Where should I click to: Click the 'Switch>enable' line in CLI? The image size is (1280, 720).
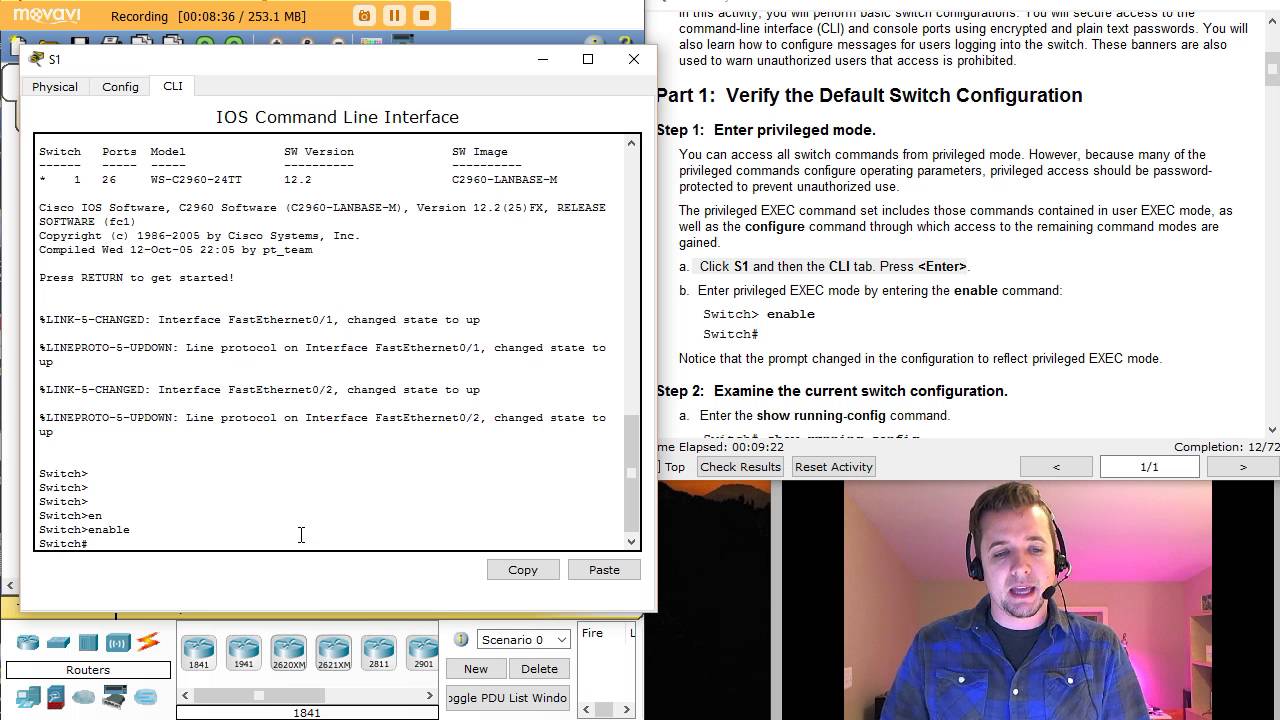tap(84, 530)
